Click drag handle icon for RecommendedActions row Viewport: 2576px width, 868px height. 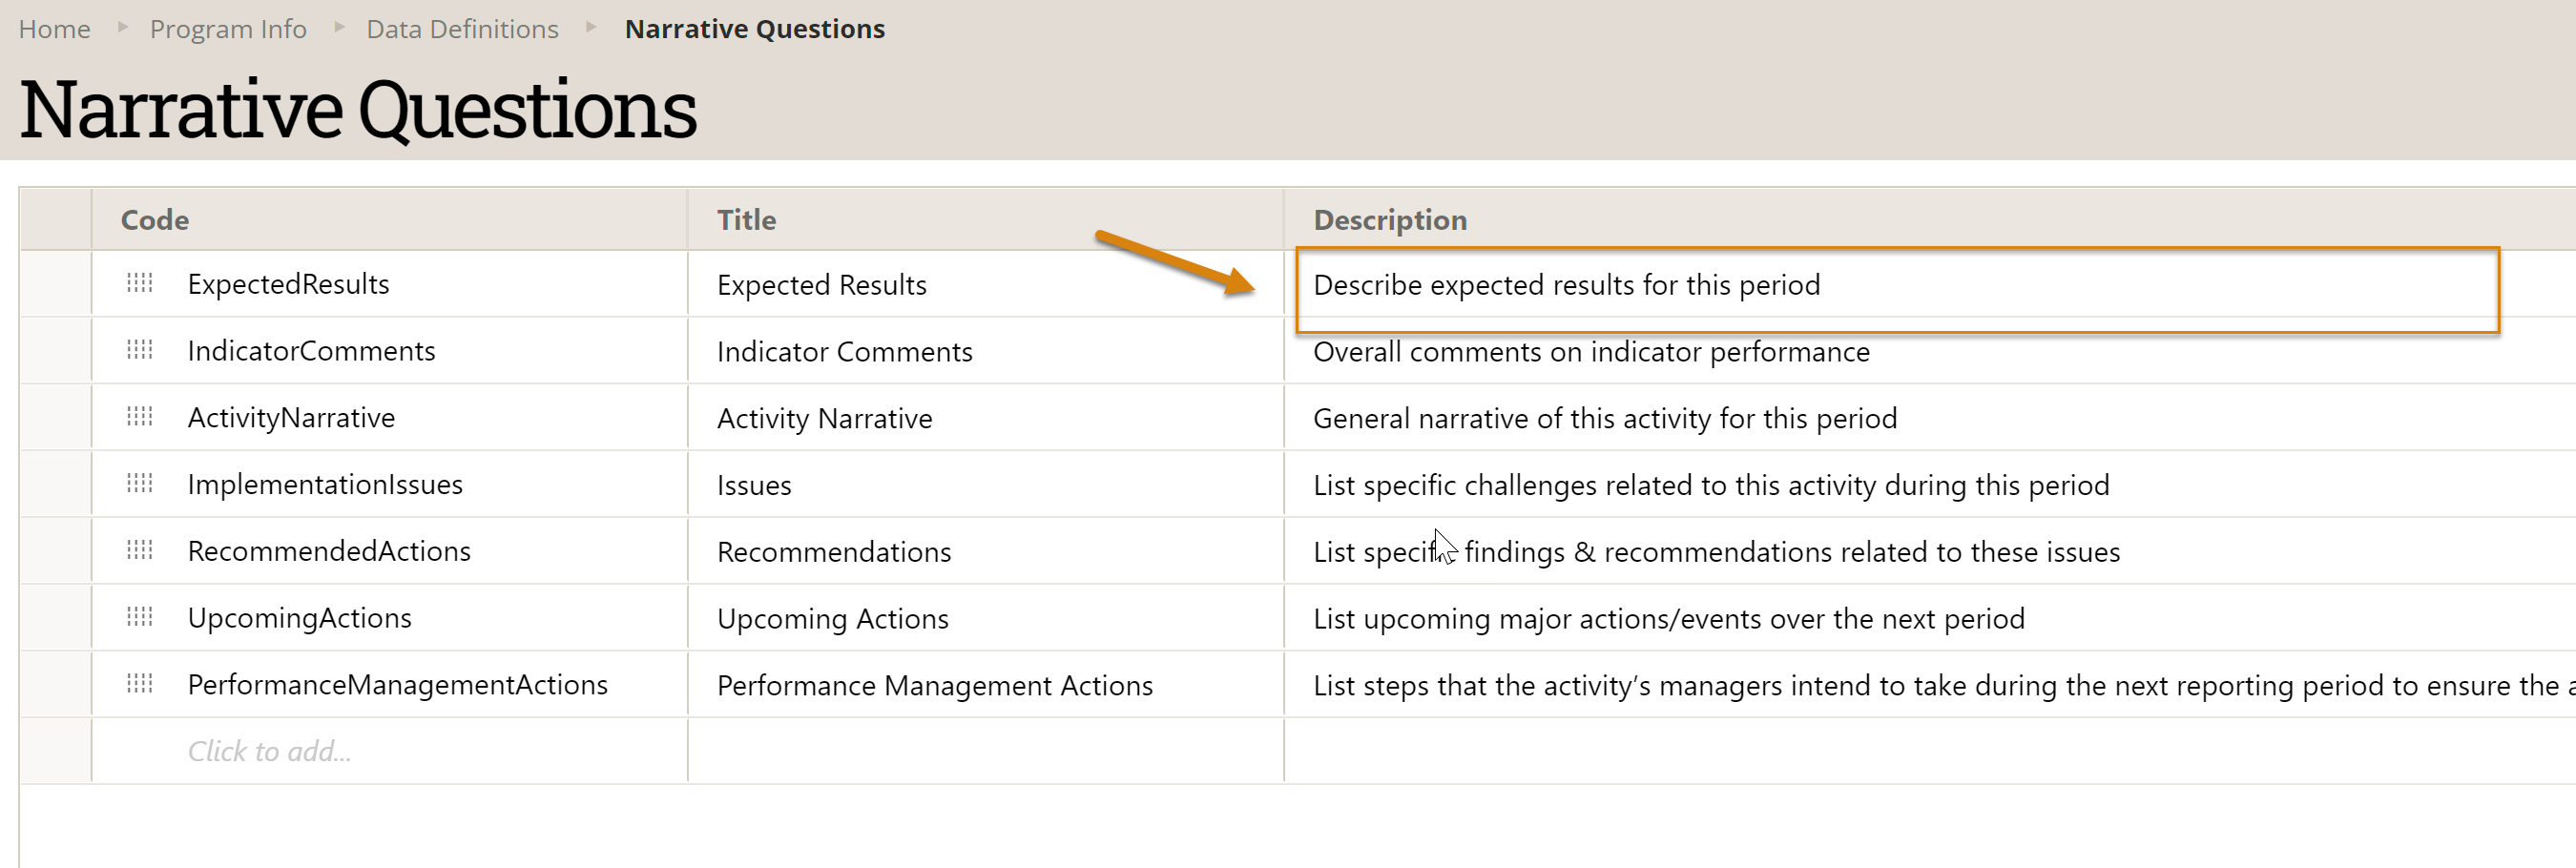[140, 551]
